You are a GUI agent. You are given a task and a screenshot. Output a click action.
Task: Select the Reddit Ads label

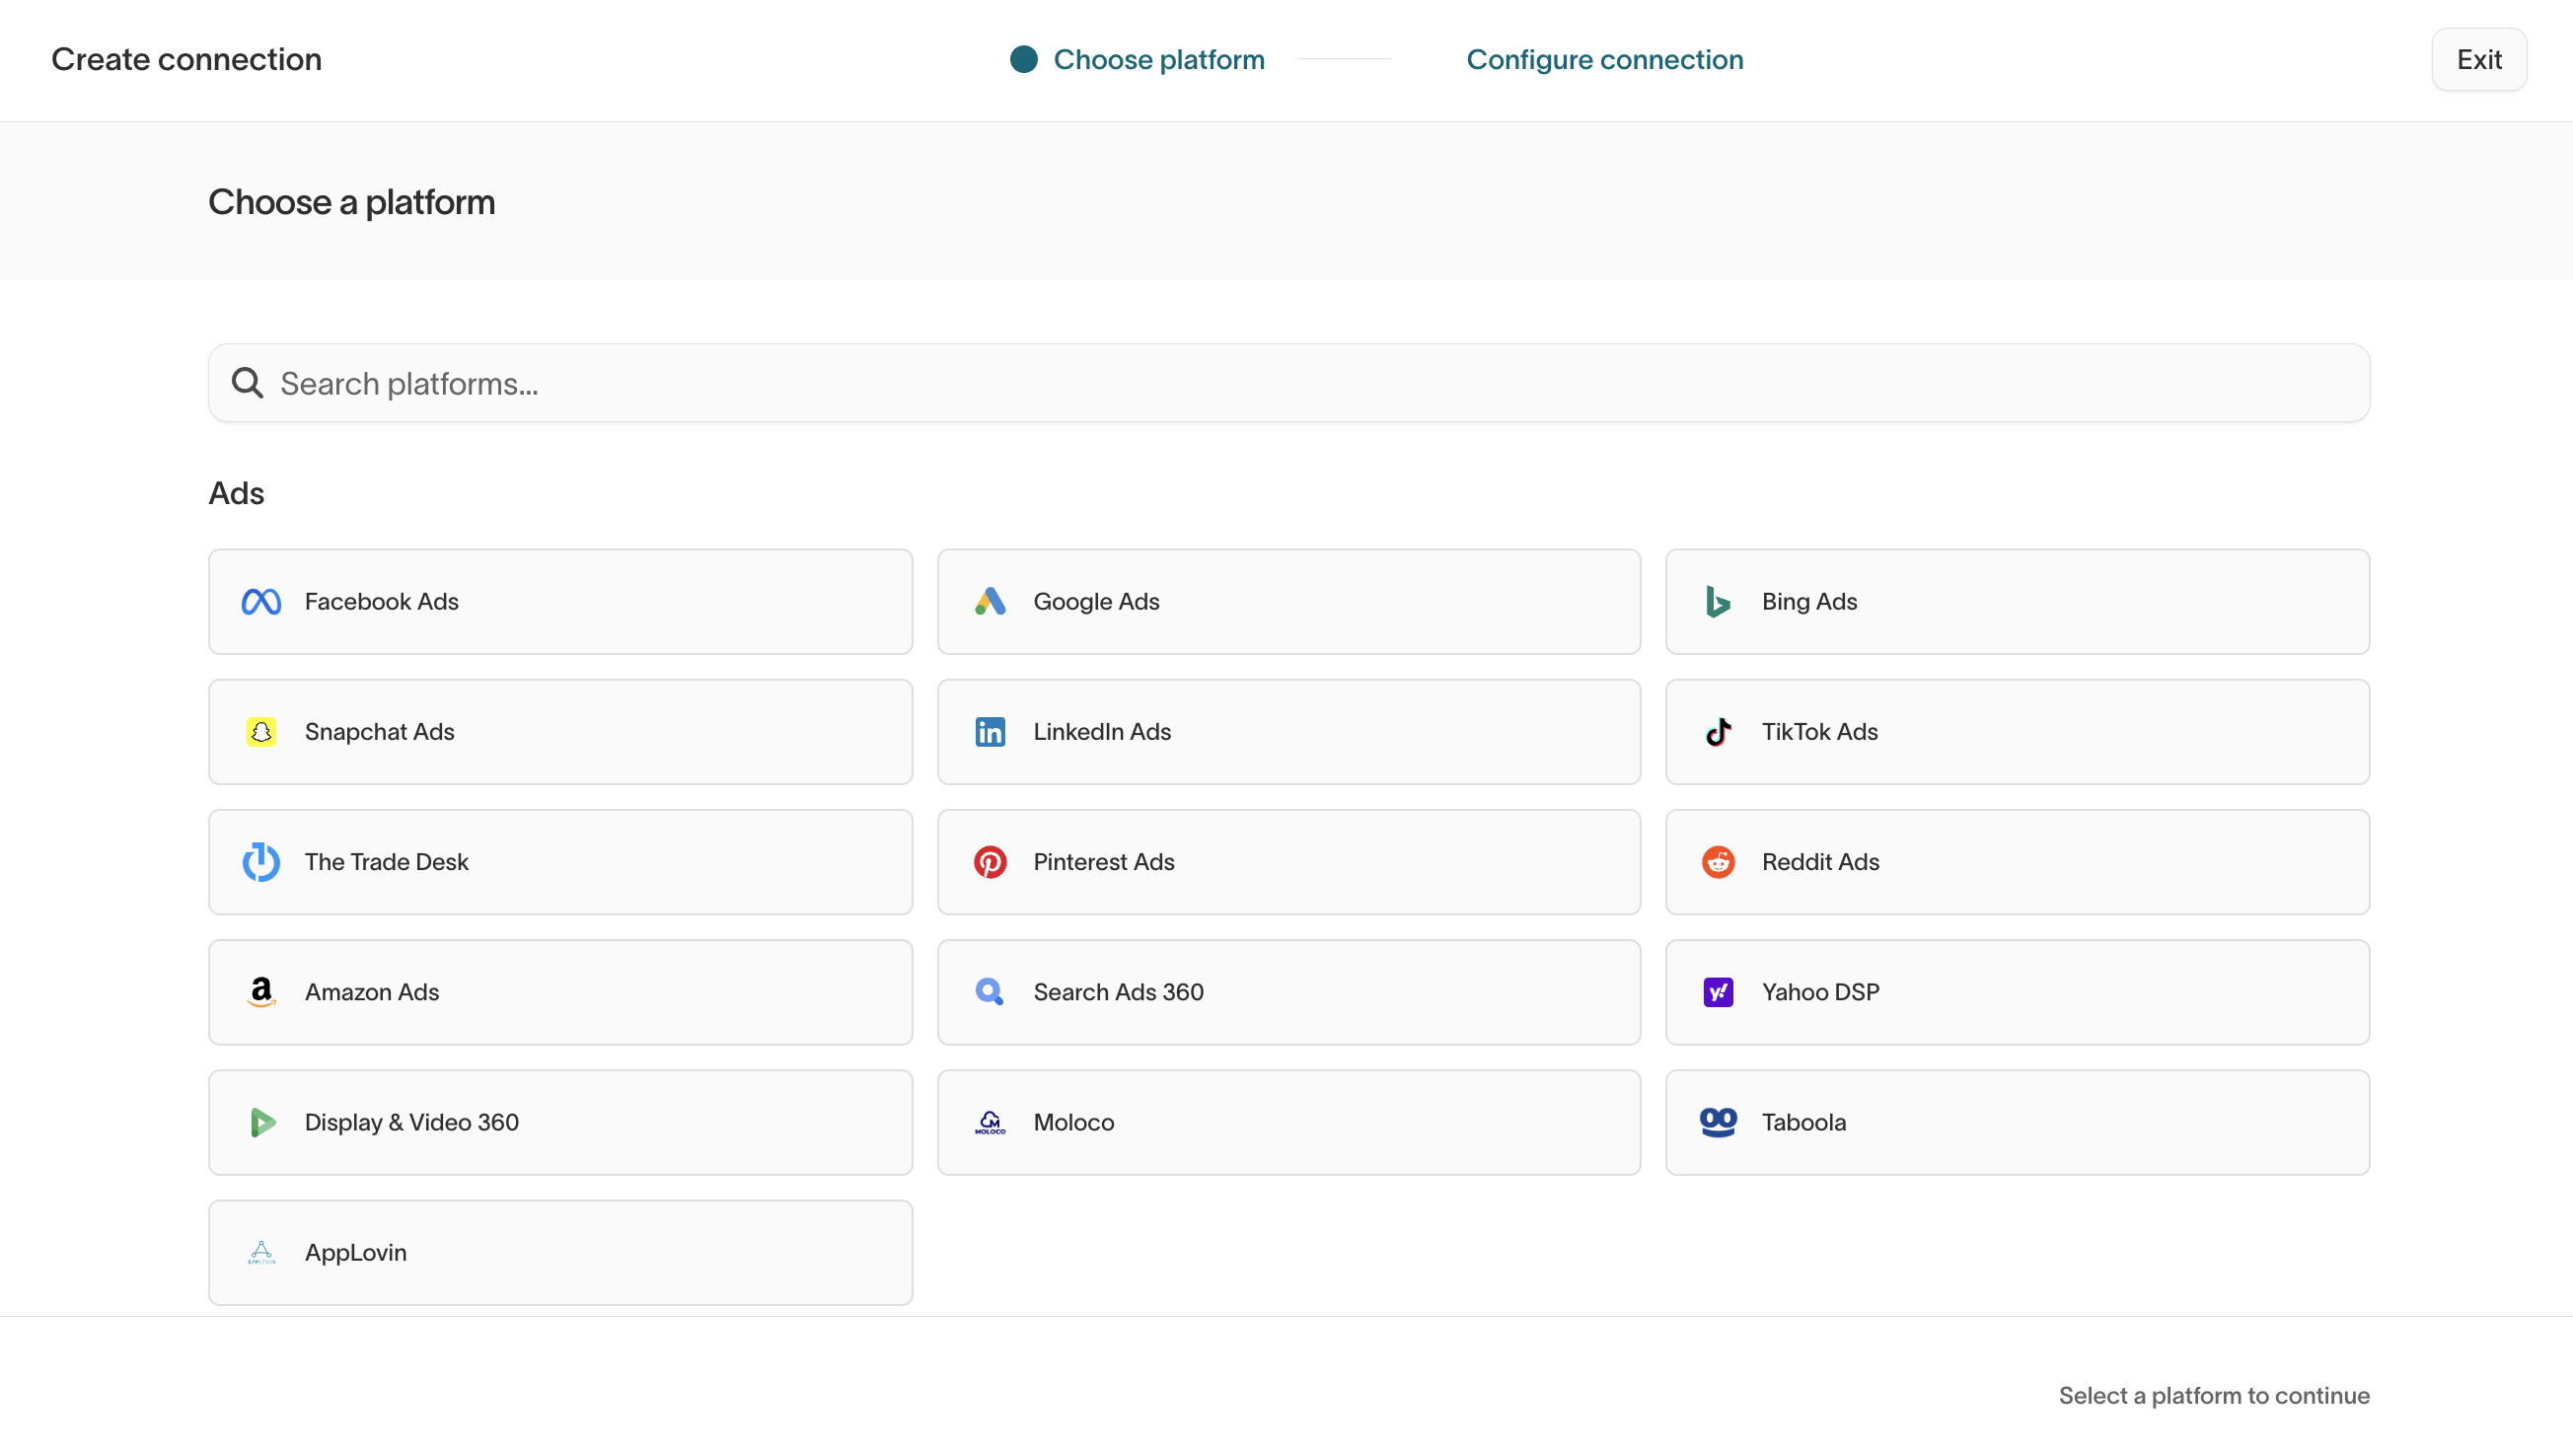pyautogui.click(x=1820, y=862)
